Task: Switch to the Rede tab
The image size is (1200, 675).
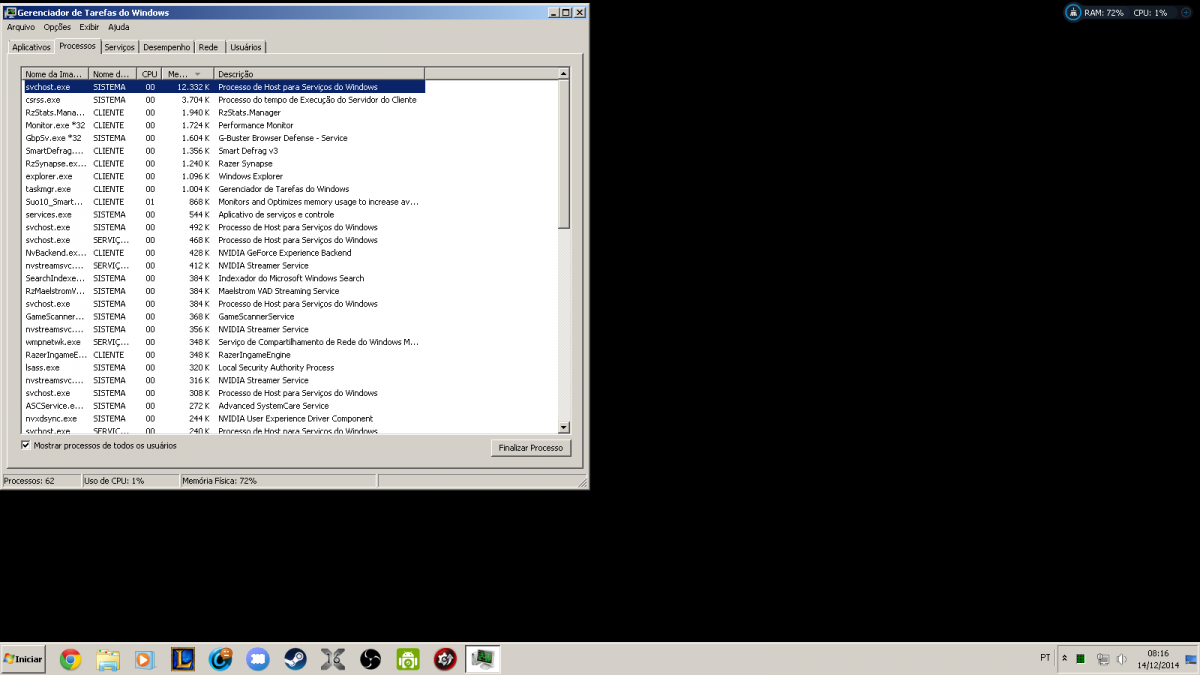Action: (x=208, y=47)
